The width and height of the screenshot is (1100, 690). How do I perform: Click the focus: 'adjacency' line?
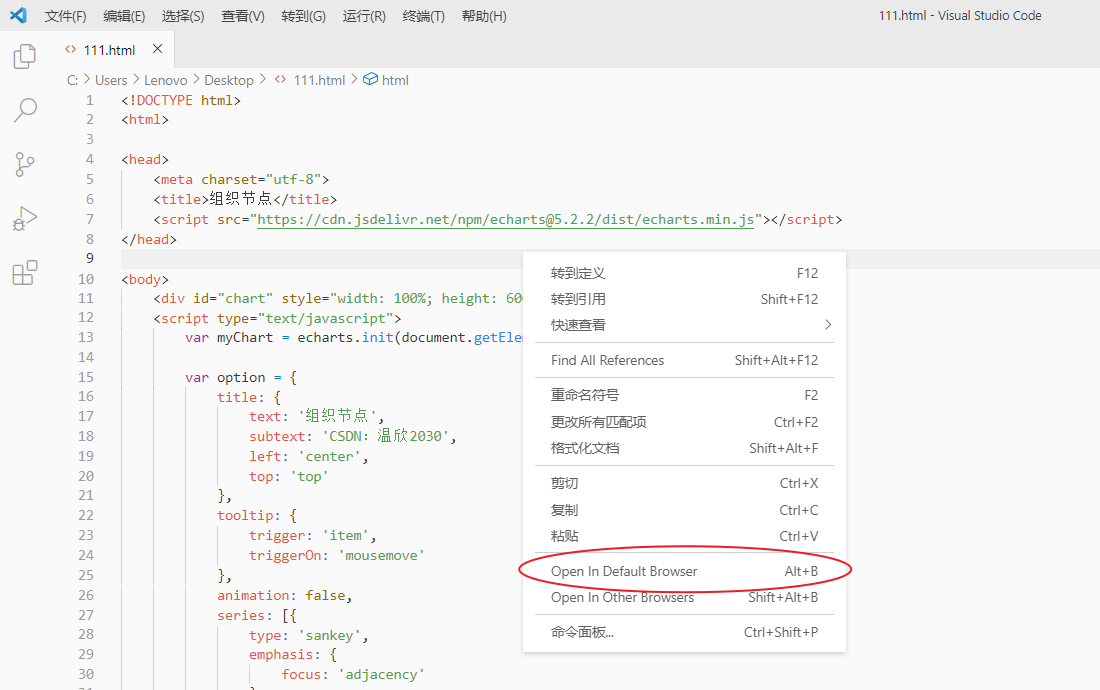click(x=353, y=675)
